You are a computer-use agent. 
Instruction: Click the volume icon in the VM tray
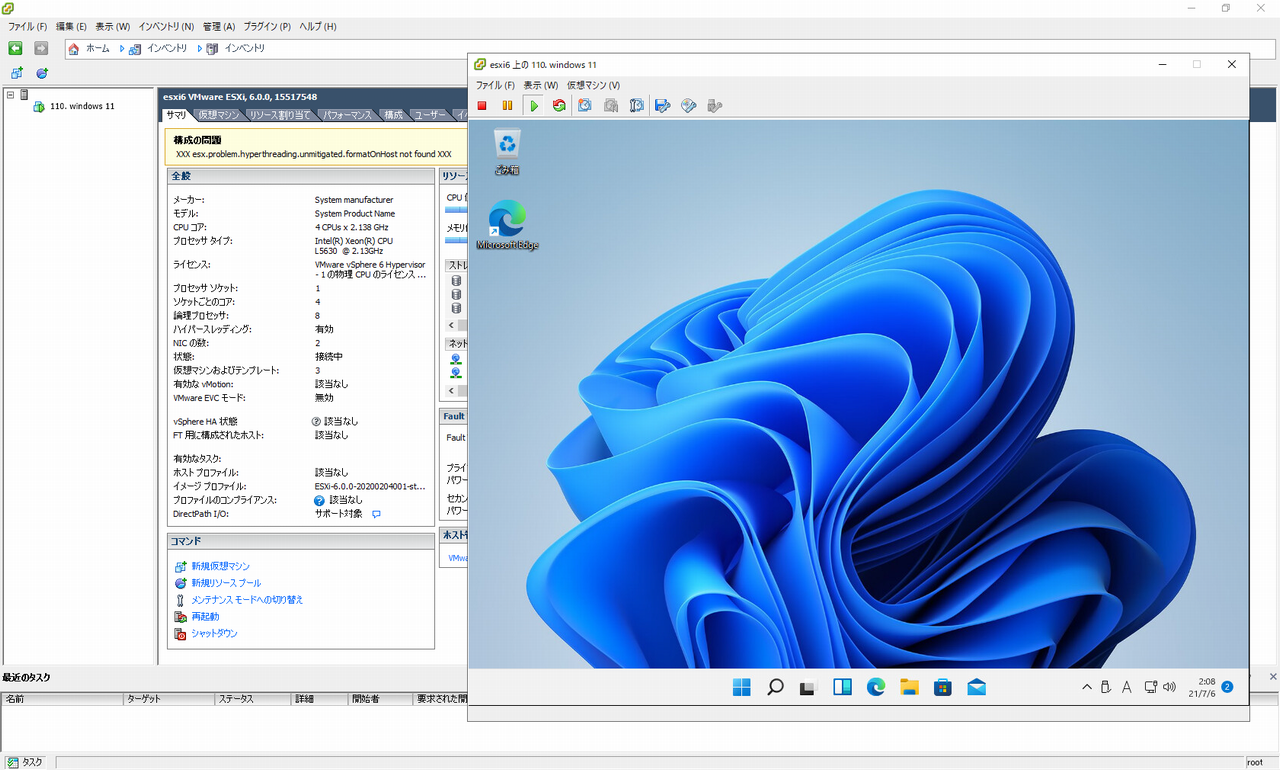pos(1169,687)
